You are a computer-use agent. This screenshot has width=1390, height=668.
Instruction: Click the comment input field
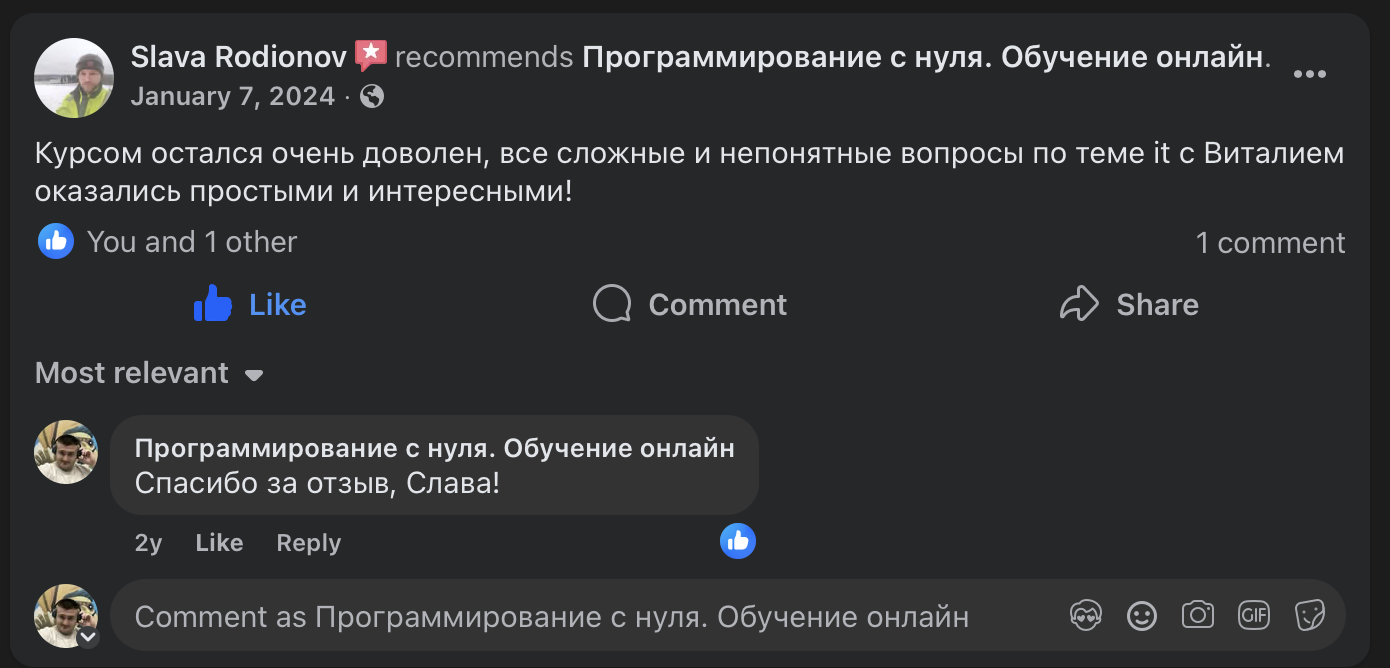550,616
